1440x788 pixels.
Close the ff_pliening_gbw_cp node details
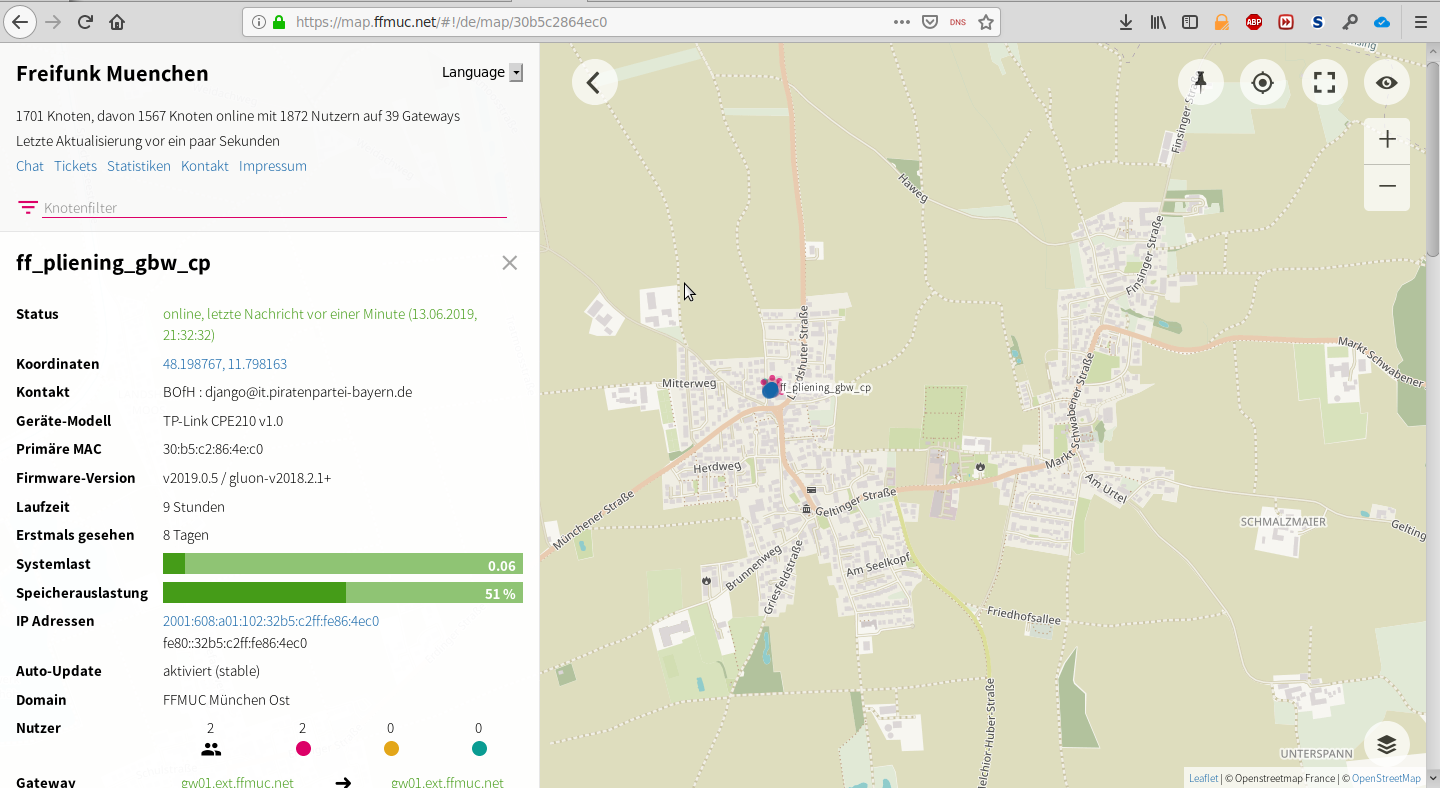pos(510,263)
